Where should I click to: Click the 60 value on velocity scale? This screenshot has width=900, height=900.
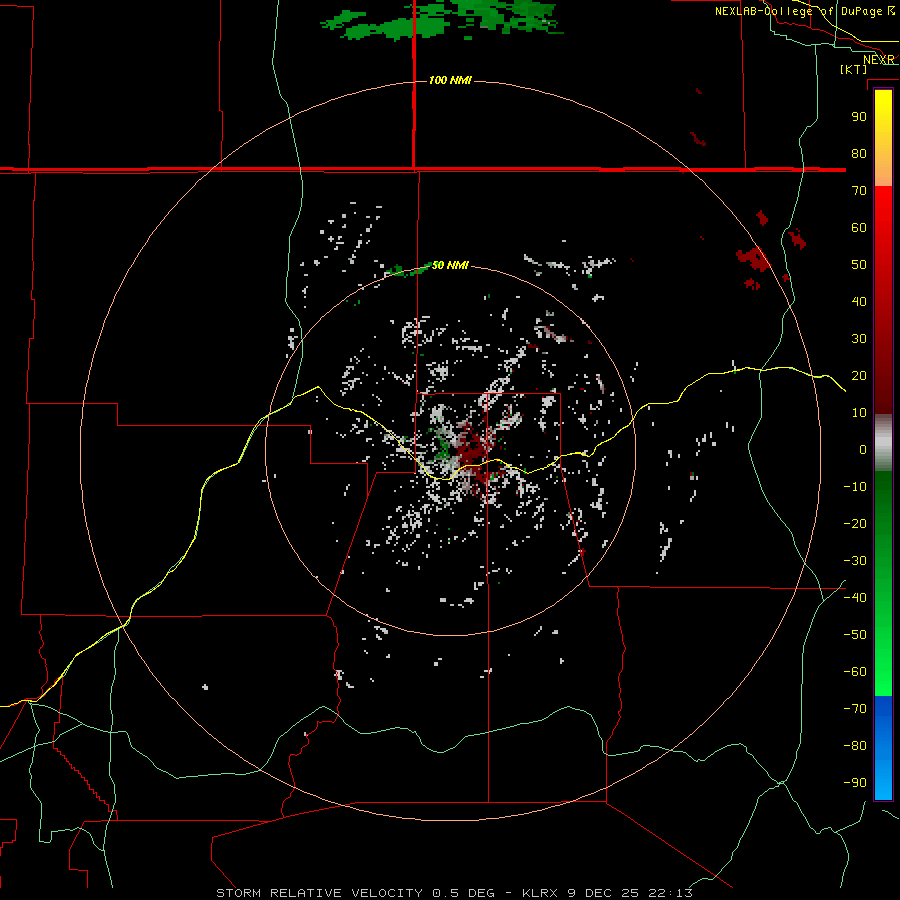pyautogui.click(x=859, y=228)
